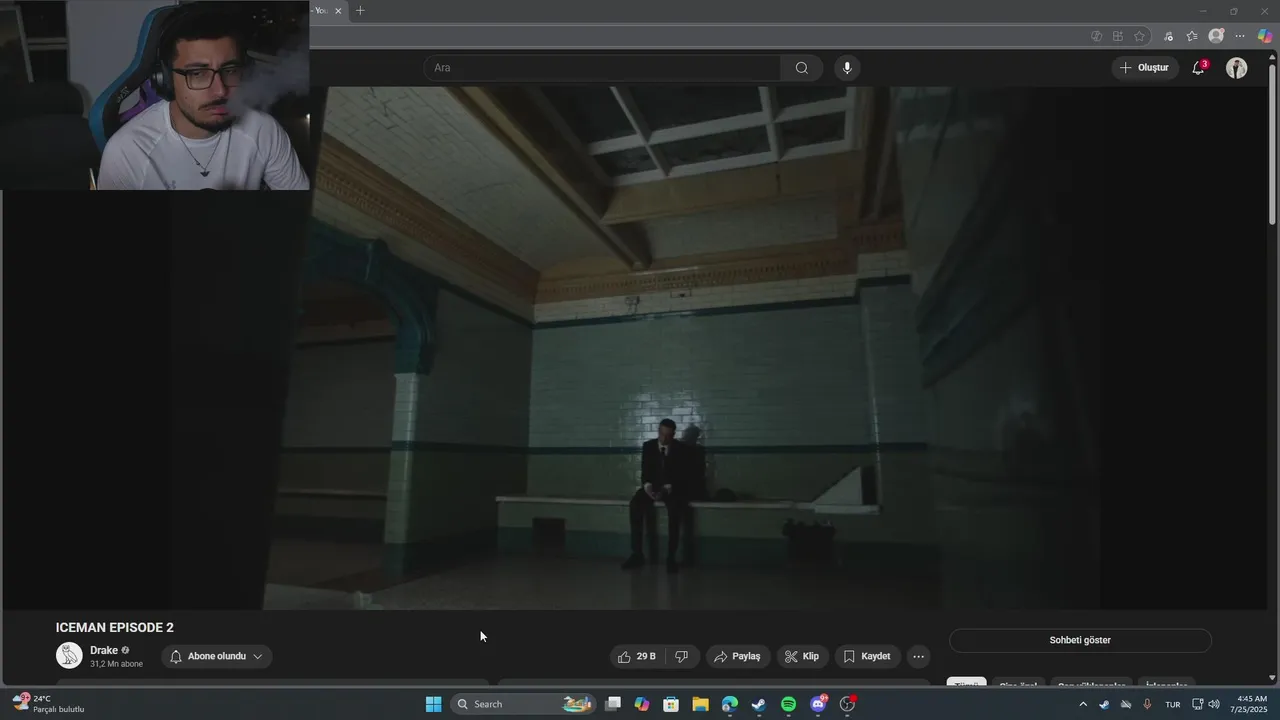This screenshot has height=720, width=1280.
Task: Click the taskbar Search box
Action: tap(525, 704)
